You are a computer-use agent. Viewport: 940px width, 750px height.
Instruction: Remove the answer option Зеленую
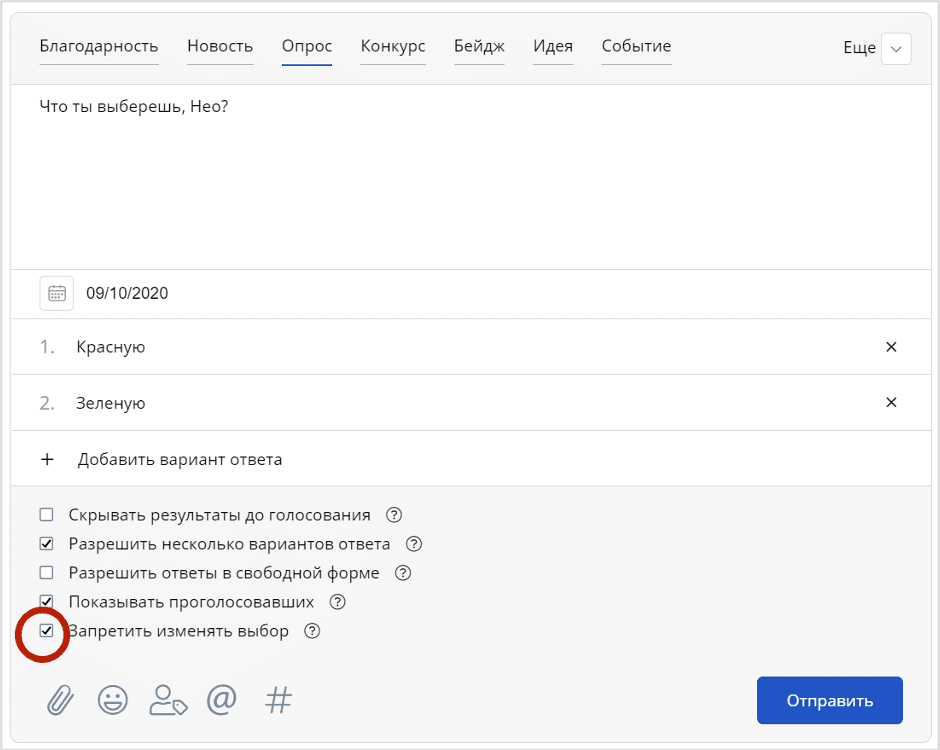pyautogui.click(x=891, y=403)
